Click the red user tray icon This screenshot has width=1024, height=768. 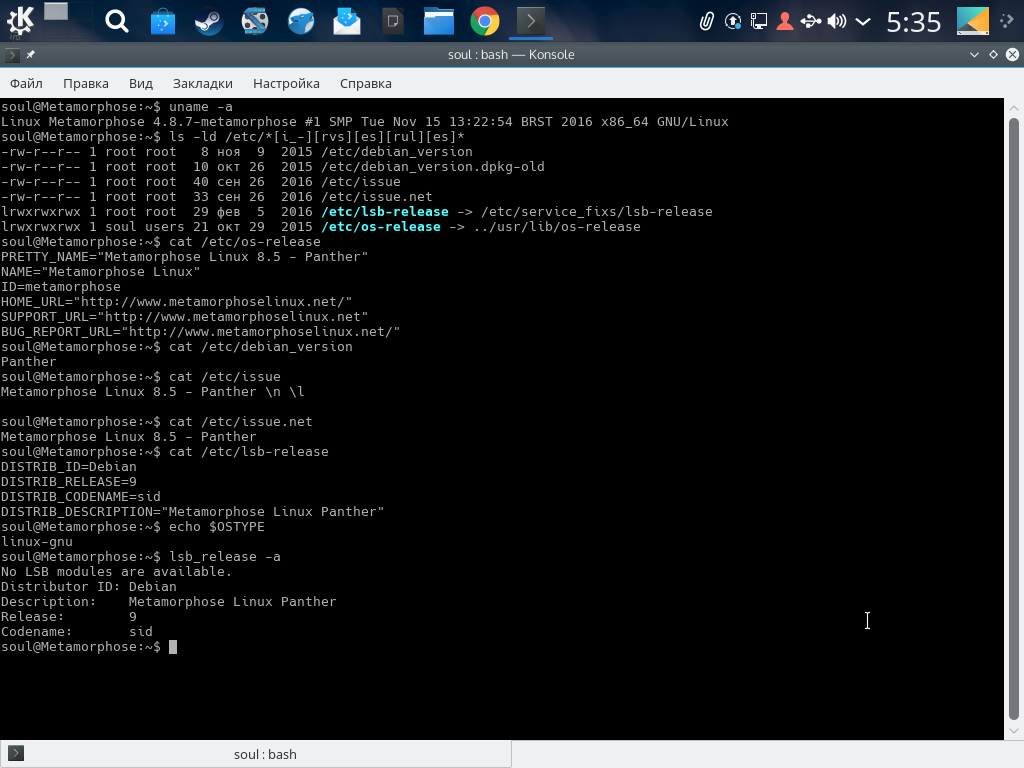click(x=785, y=22)
